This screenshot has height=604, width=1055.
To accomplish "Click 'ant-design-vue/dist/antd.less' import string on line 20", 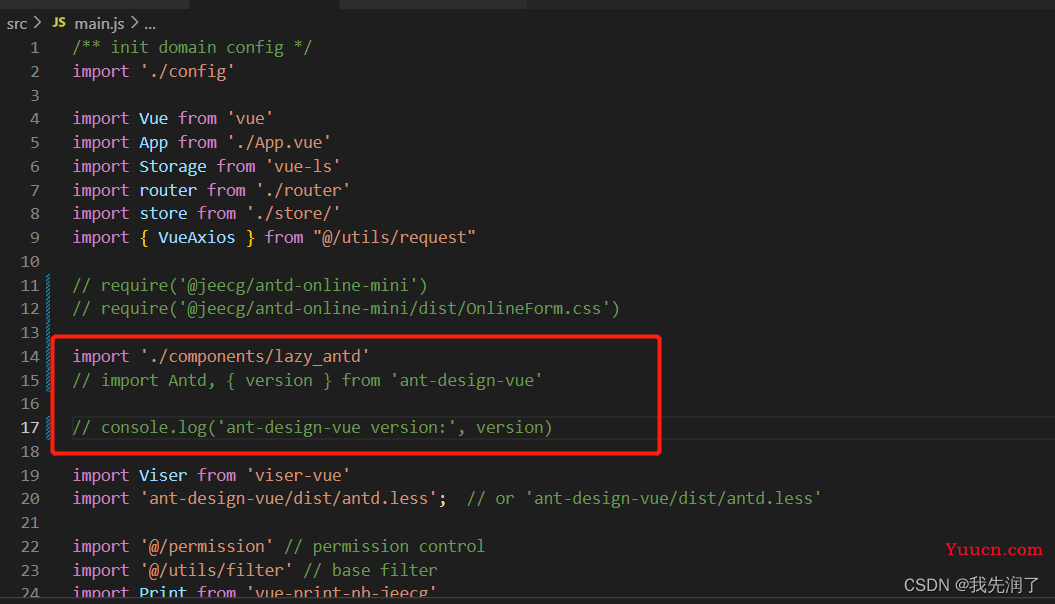I will tap(289, 498).
